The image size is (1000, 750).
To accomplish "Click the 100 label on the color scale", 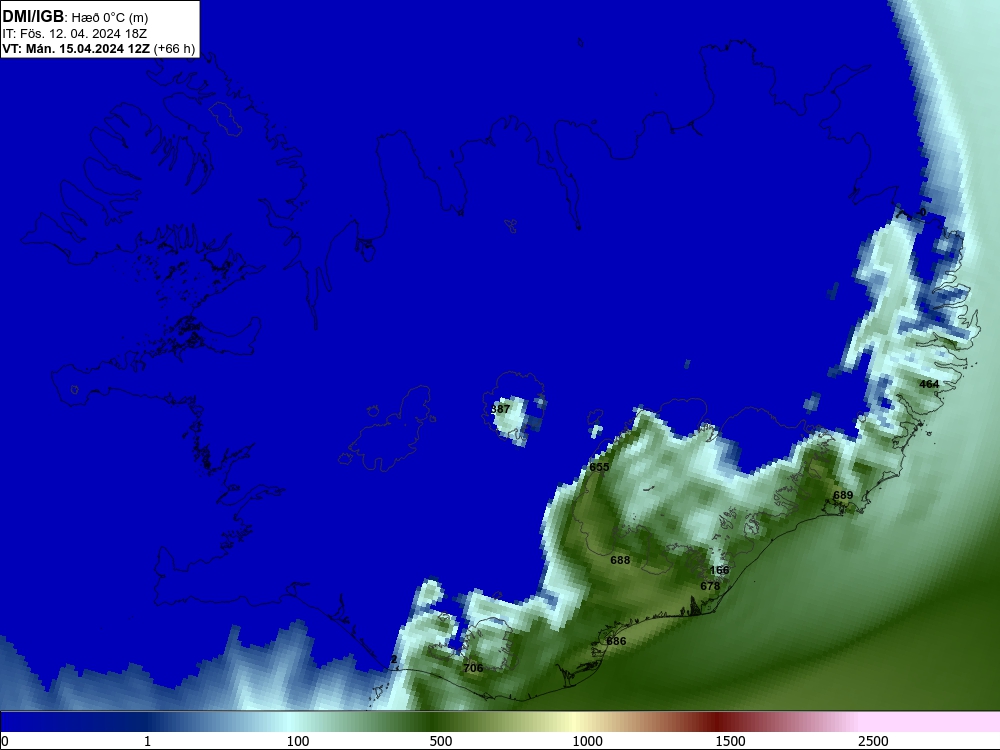I will click(x=298, y=741).
